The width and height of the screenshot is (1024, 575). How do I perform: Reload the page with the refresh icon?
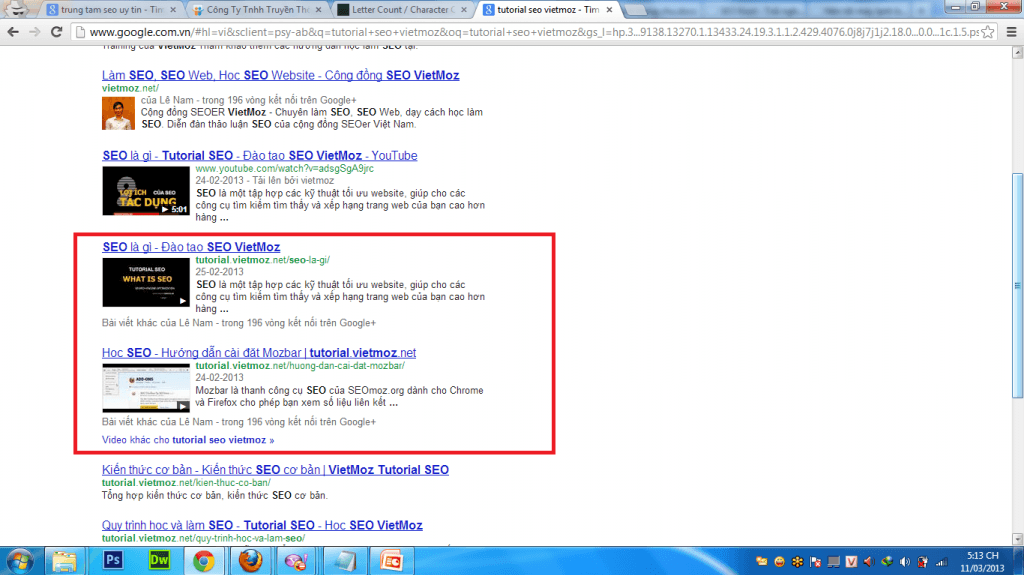(x=56, y=31)
